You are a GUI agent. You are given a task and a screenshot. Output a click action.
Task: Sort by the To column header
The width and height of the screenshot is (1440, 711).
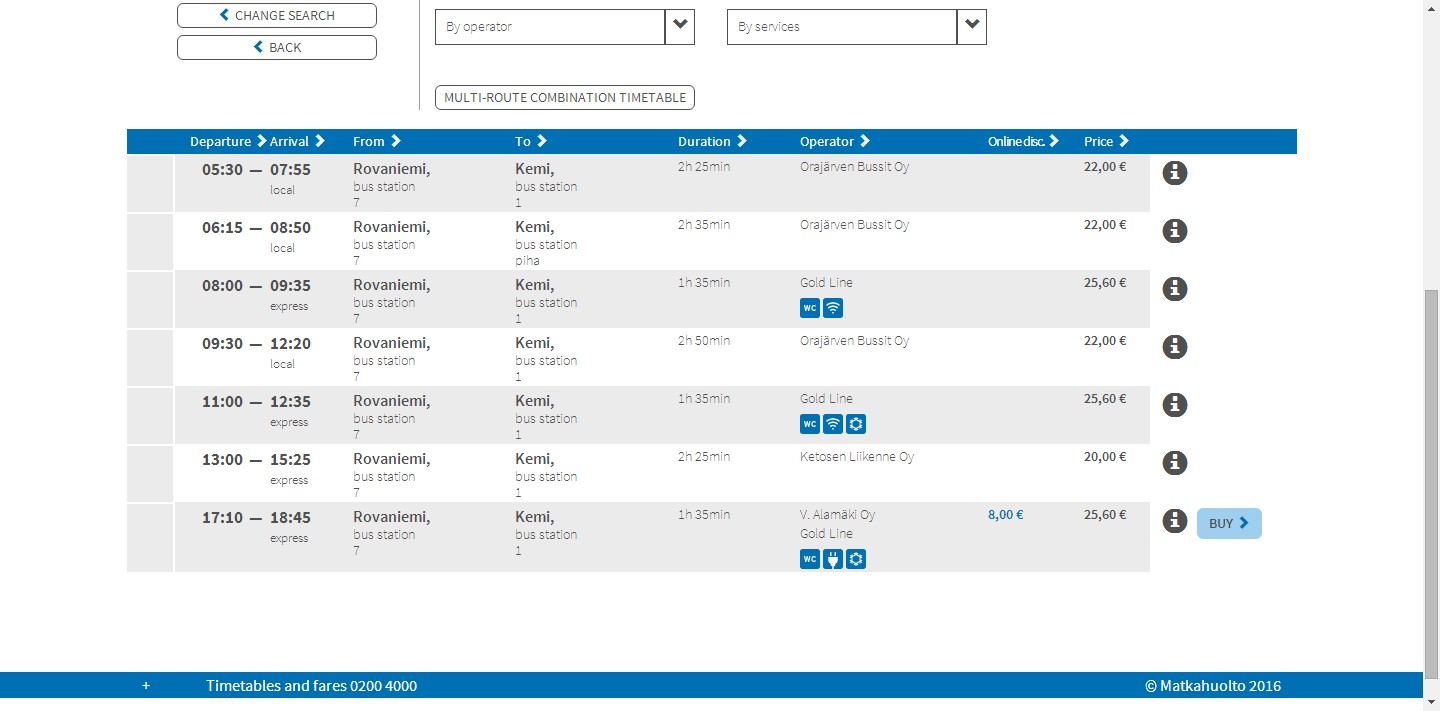click(531, 142)
